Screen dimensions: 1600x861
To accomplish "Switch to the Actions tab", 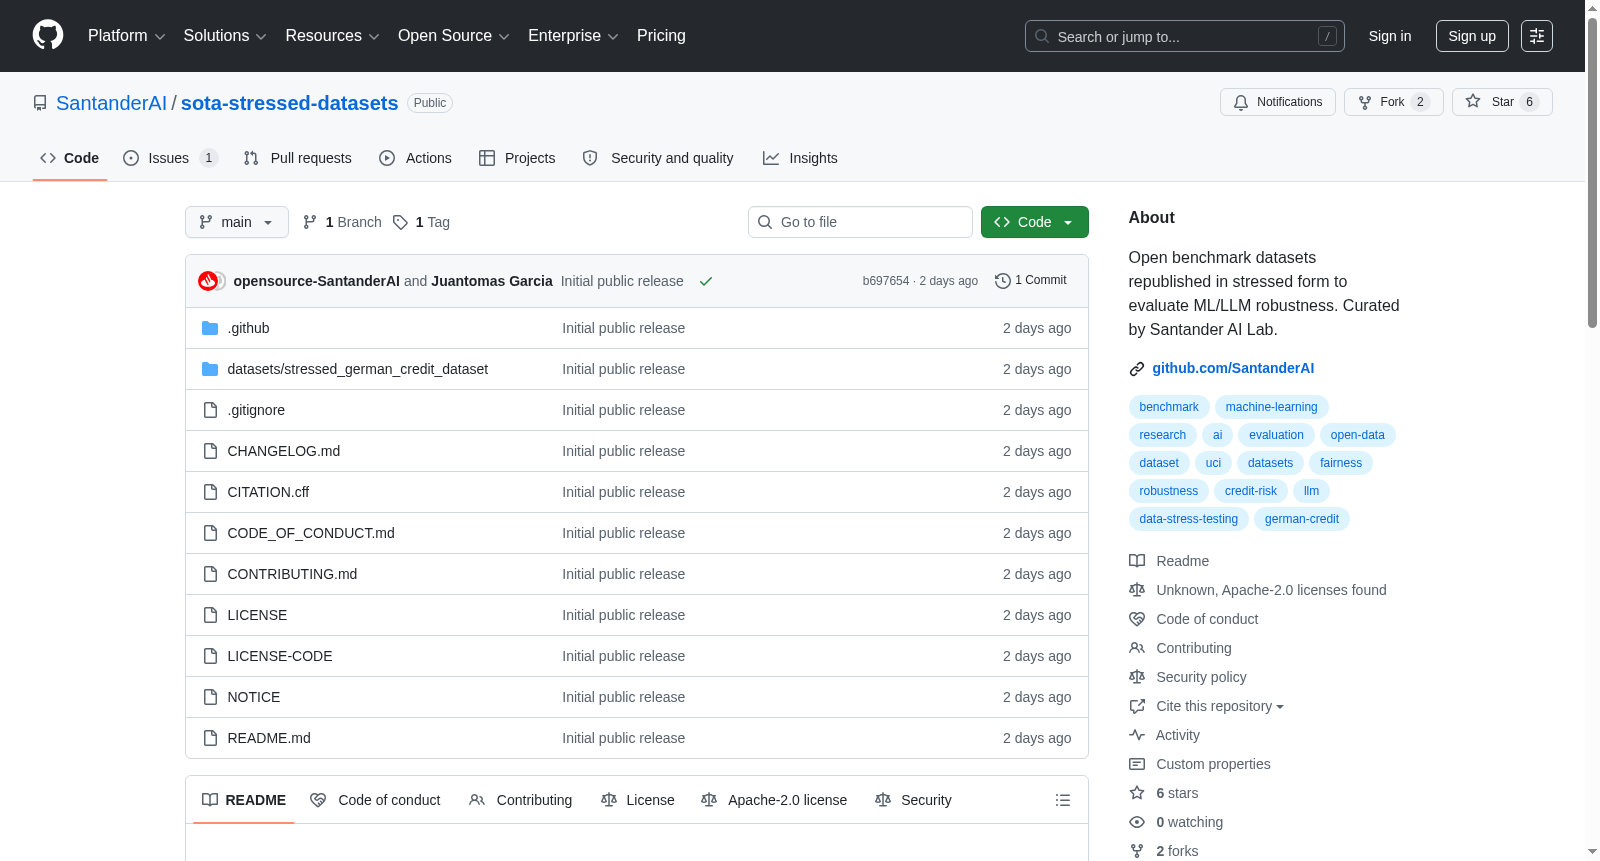I will (x=415, y=158).
